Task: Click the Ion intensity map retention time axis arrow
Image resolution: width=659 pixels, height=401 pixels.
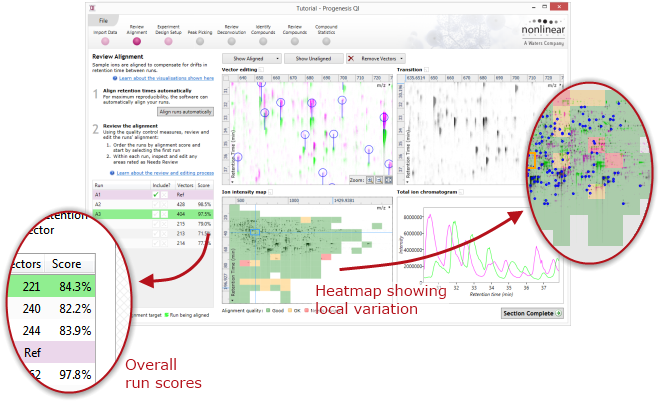Action: point(233,301)
